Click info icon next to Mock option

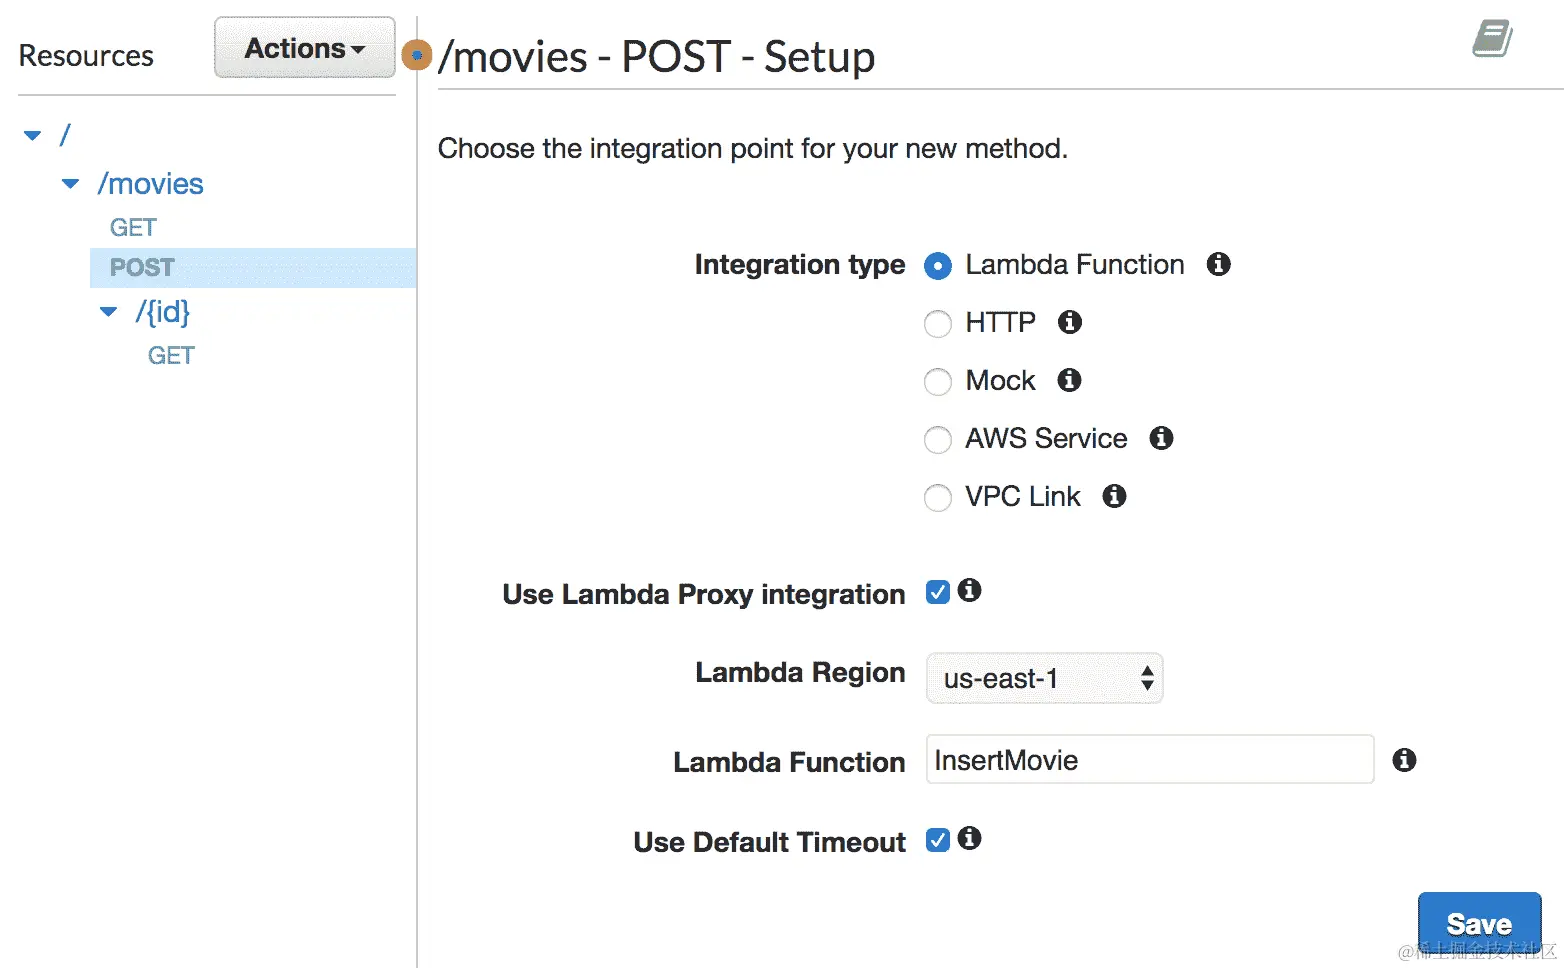click(x=1069, y=380)
